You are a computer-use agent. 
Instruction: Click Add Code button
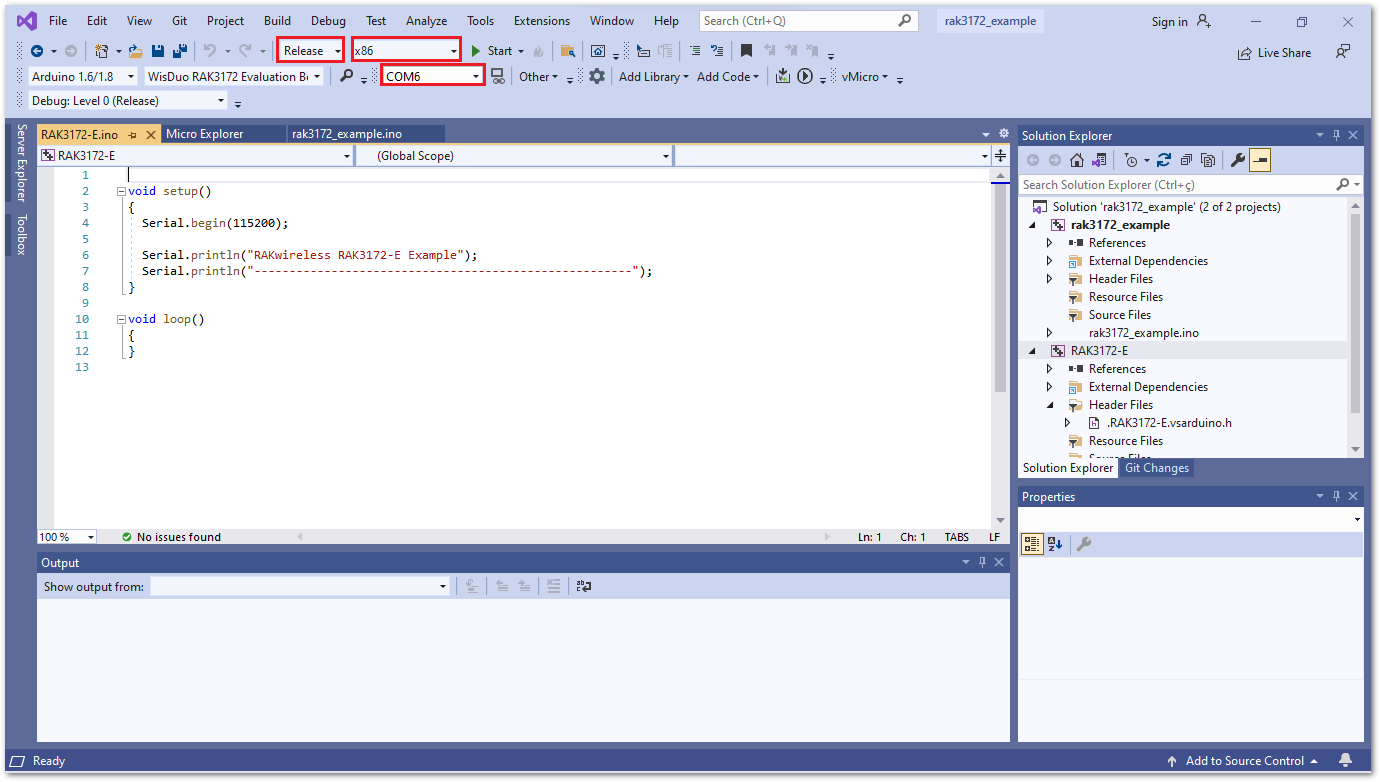click(728, 76)
